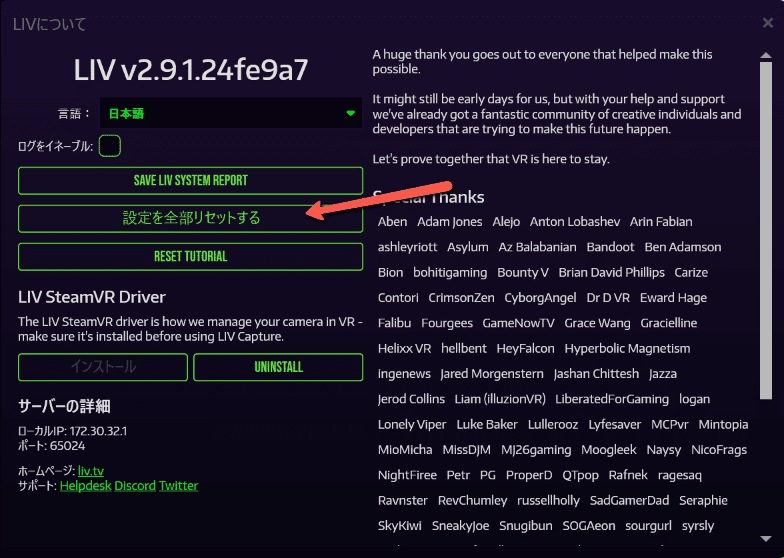Image resolution: width=784 pixels, height=558 pixels.
Task: Open the Helpdesk support link
Action: [x=86, y=486]
